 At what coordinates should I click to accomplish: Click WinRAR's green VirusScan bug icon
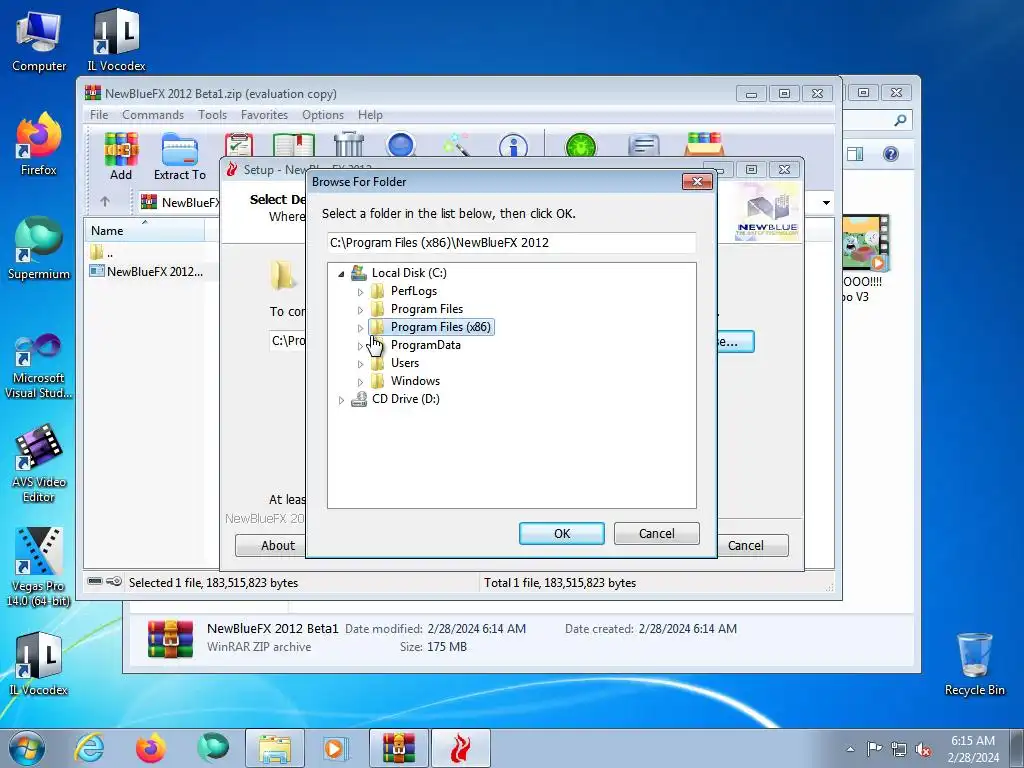tap(581, 145)
